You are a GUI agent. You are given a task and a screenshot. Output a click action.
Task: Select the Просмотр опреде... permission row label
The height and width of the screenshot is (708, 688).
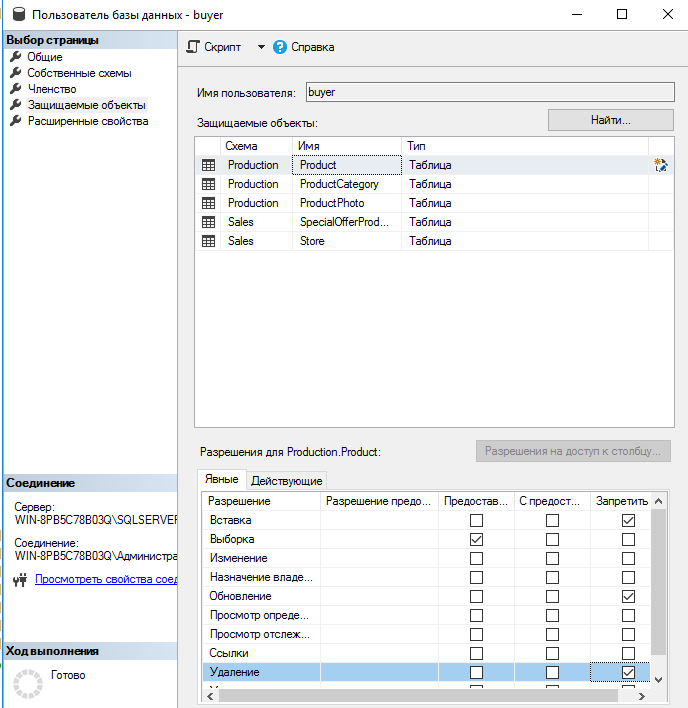(x=260, y=615)
